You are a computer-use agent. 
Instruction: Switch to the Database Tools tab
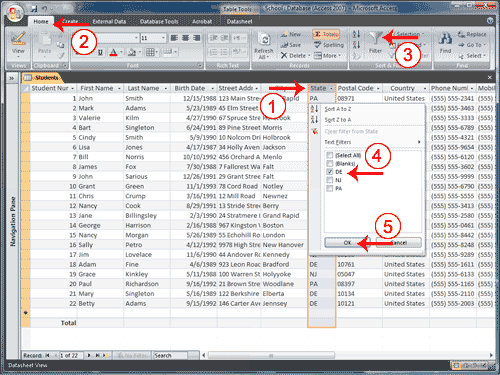(159, 22)
